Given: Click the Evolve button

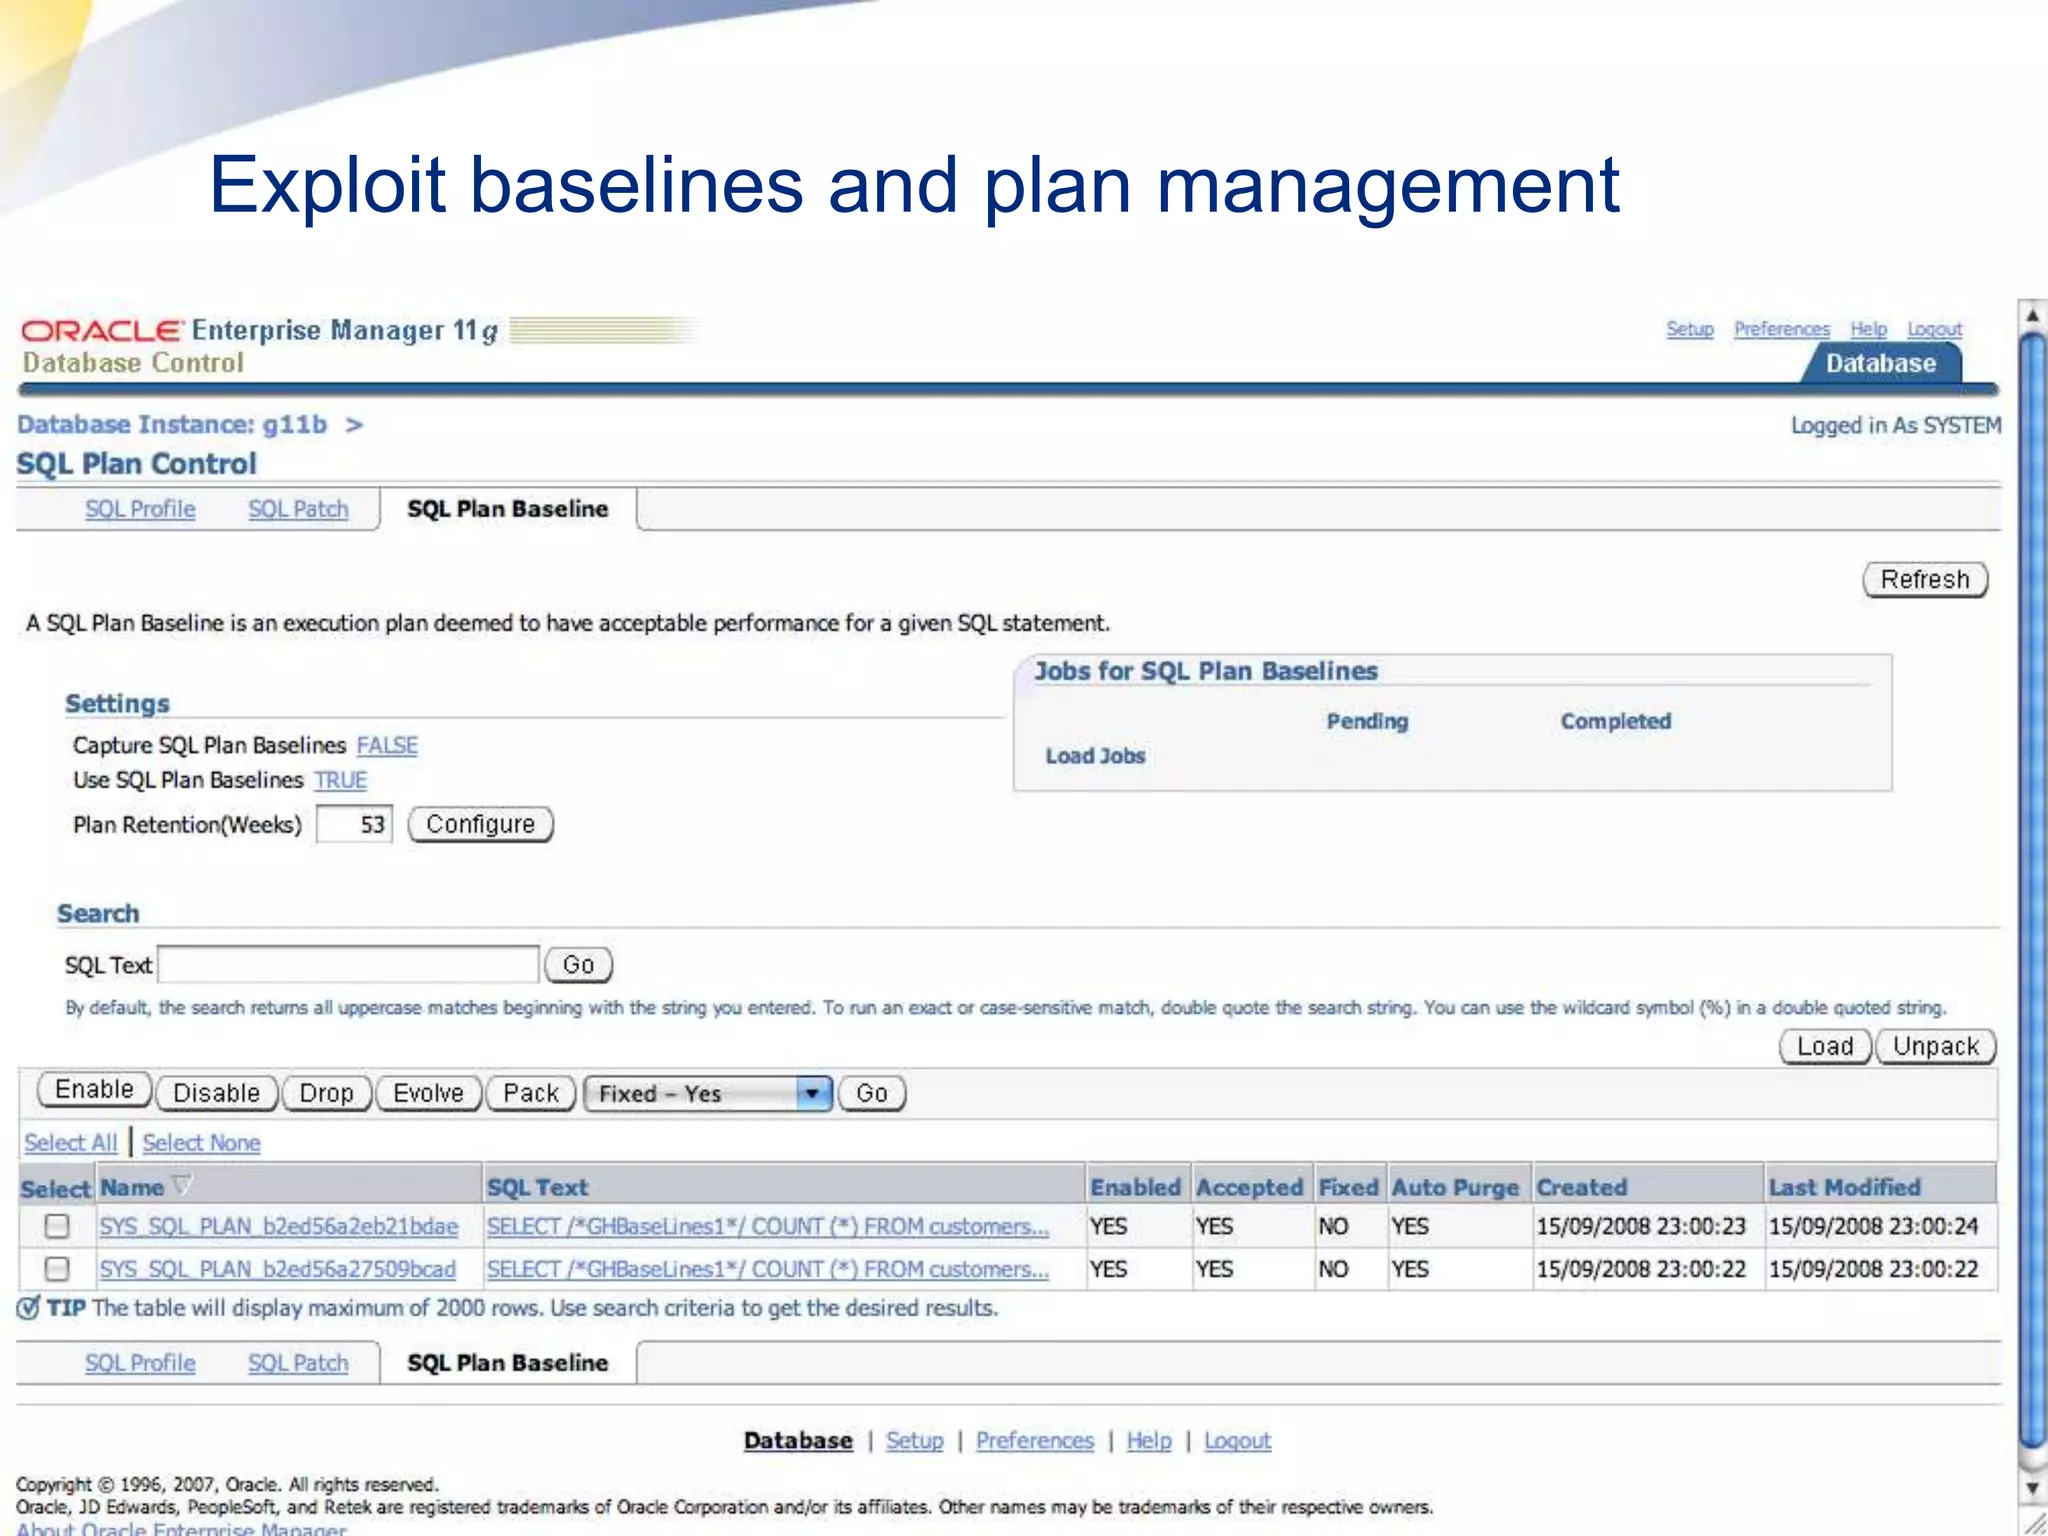Looking at the screenshot, I should point(428,1093).
